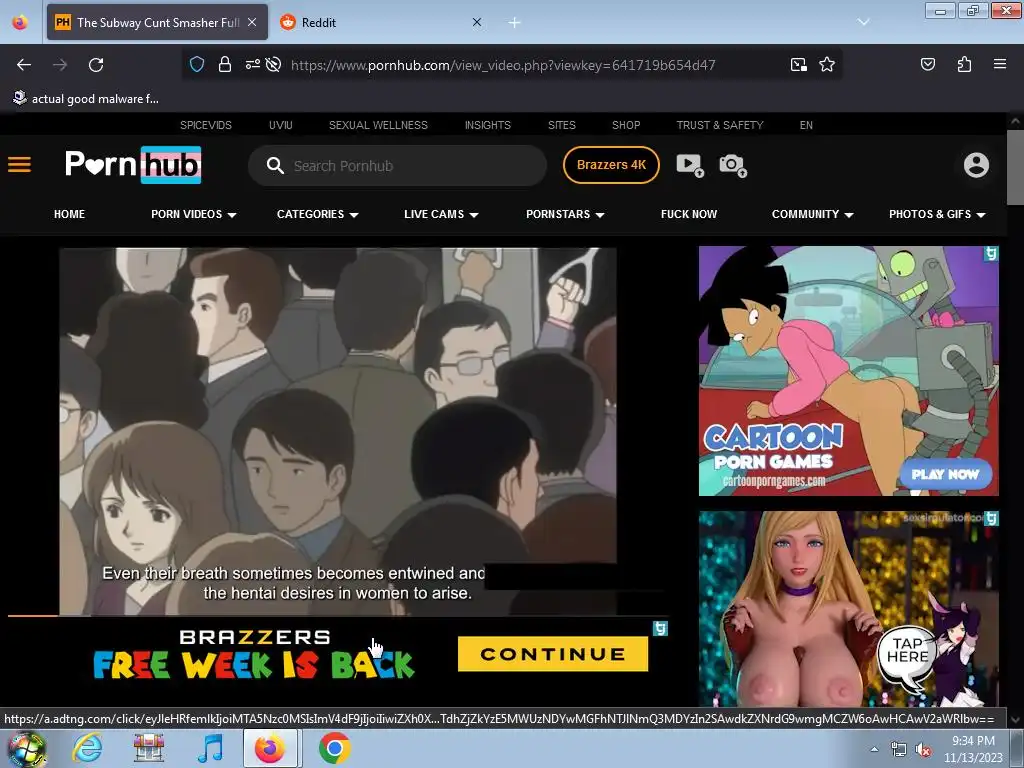
Task: Expand the PHOTOS & GIFS dropdown
Action: 937,214
